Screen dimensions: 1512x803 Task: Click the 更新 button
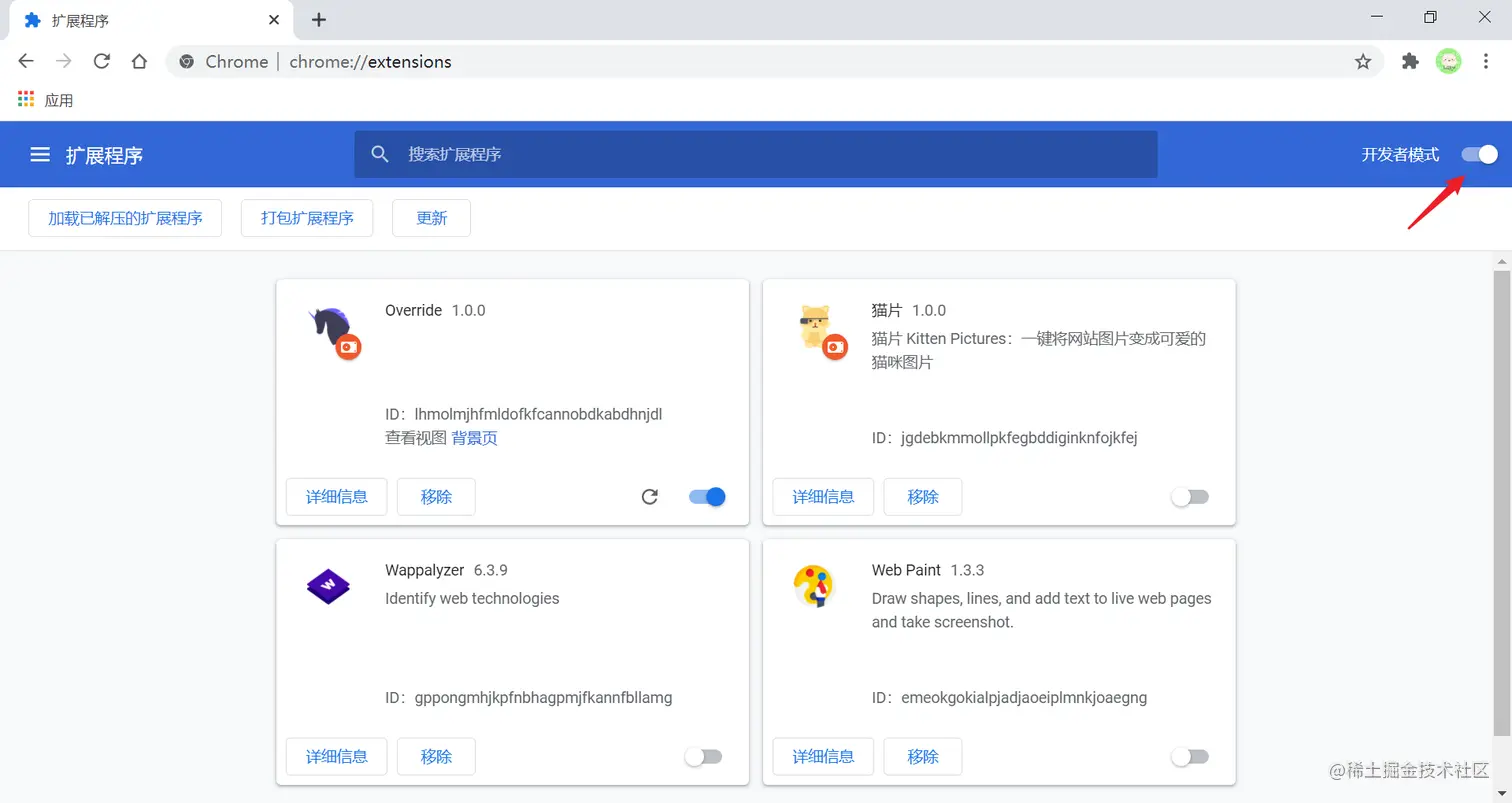click(x=431, y=218)
